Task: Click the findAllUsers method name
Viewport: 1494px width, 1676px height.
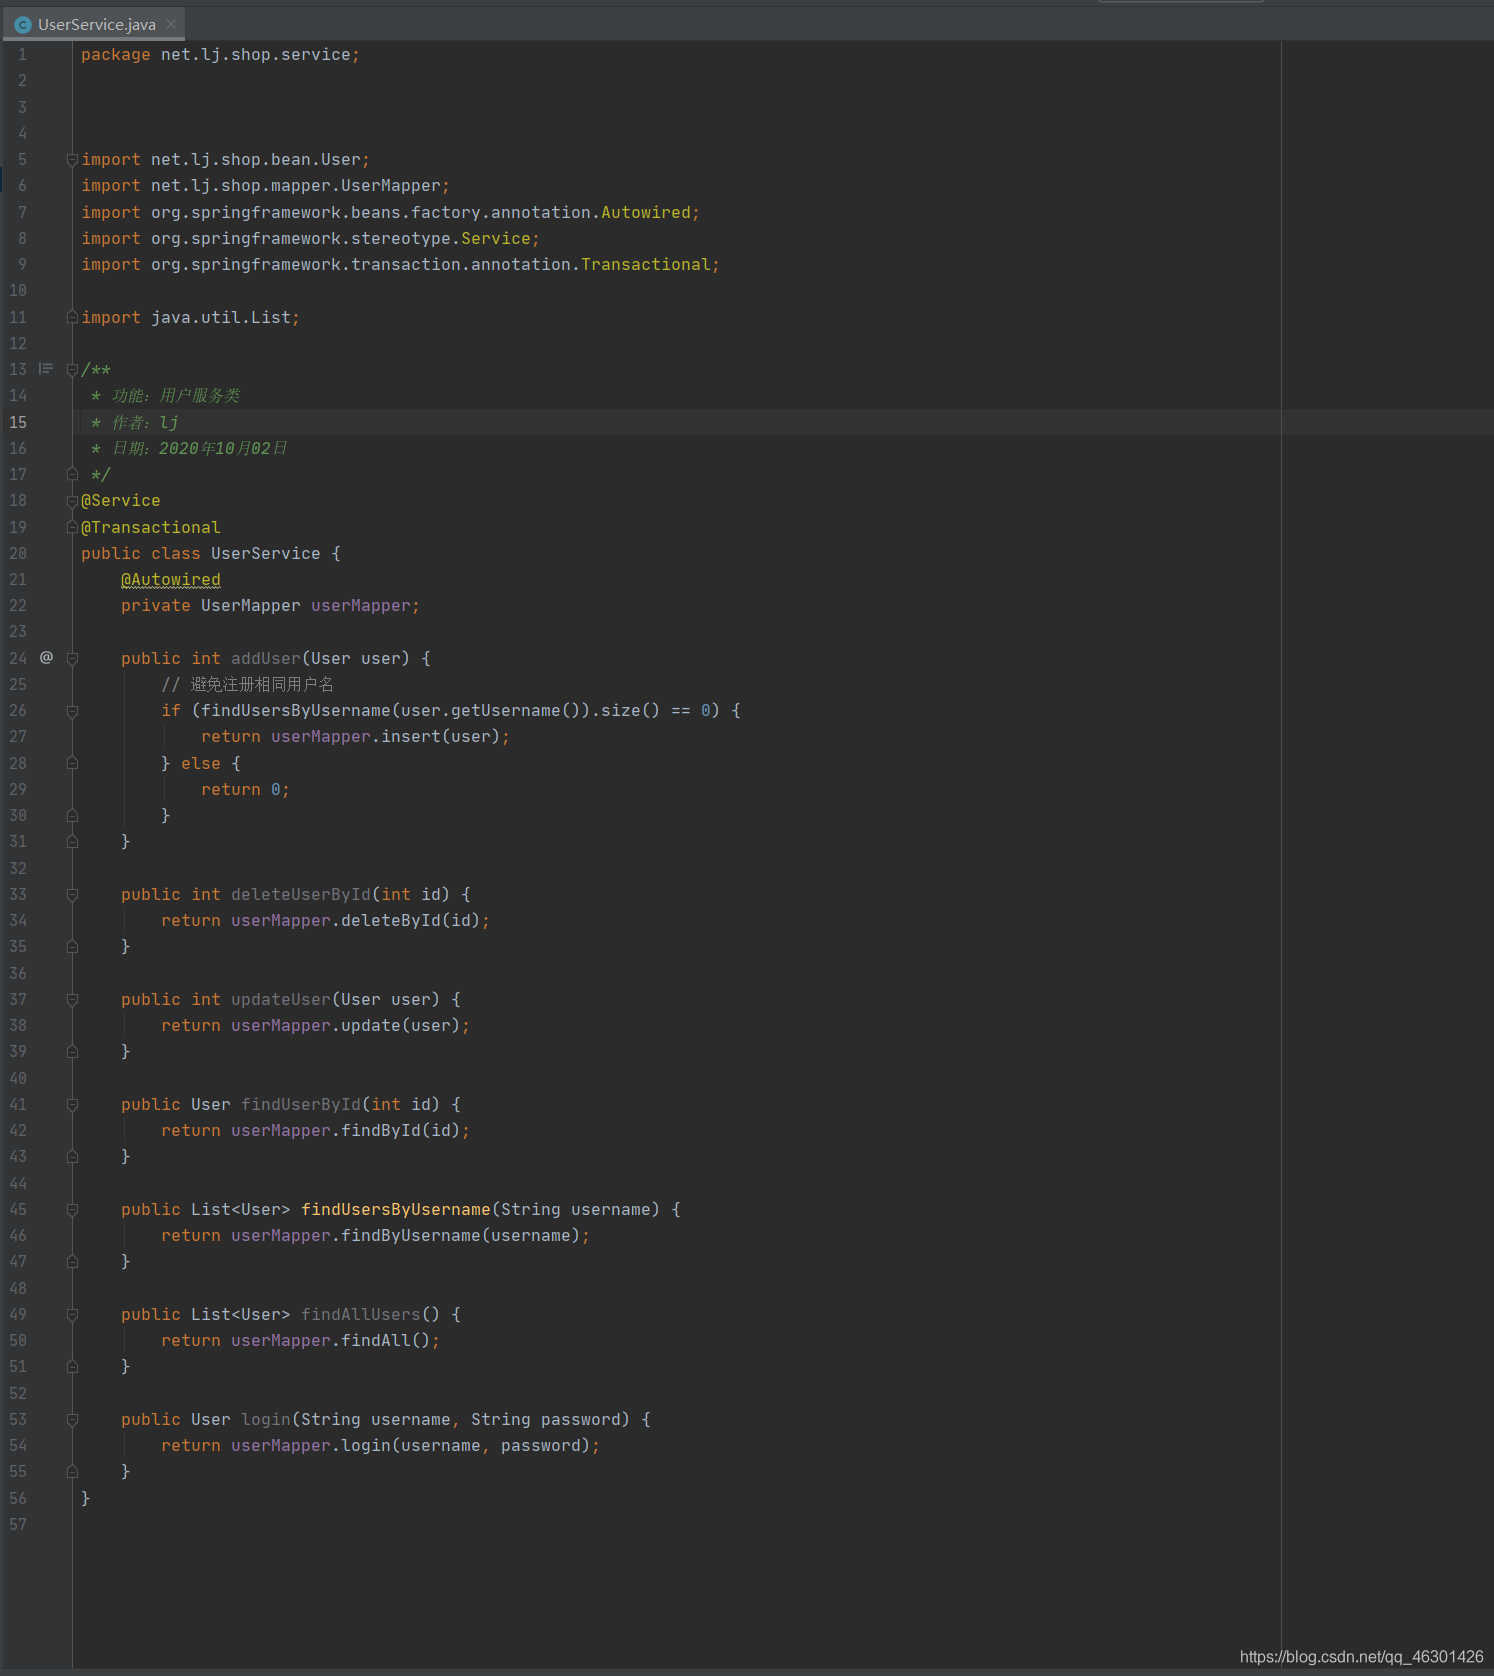Action: point(360,1315)
